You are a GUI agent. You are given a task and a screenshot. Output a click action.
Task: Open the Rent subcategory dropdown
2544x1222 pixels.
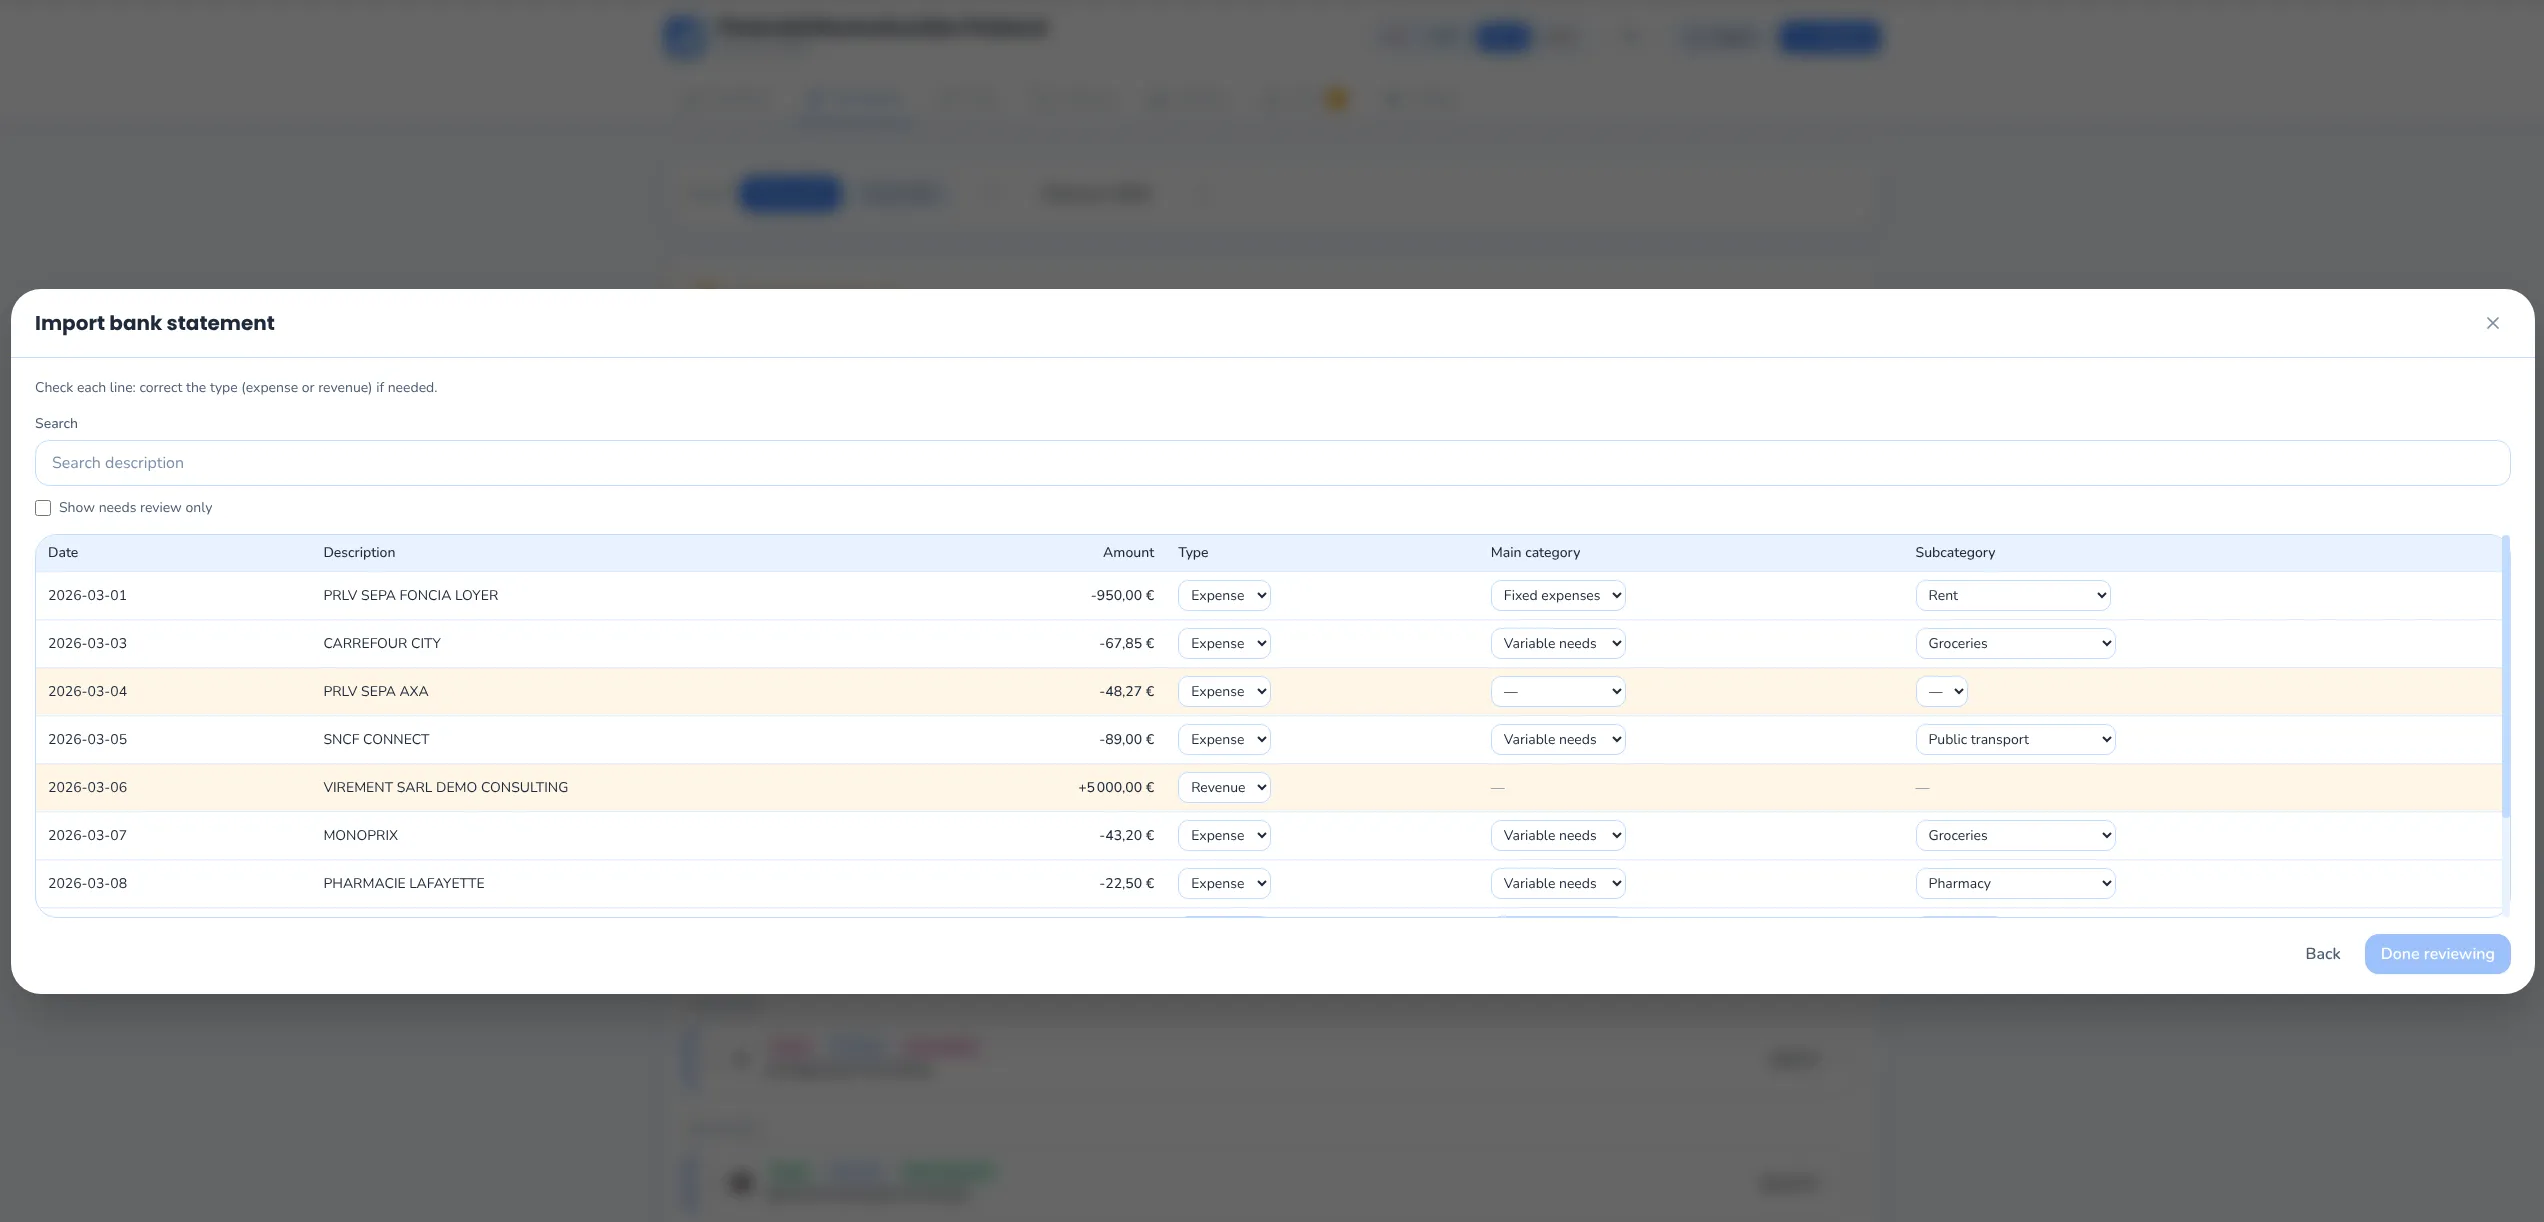click(2013, 594)
